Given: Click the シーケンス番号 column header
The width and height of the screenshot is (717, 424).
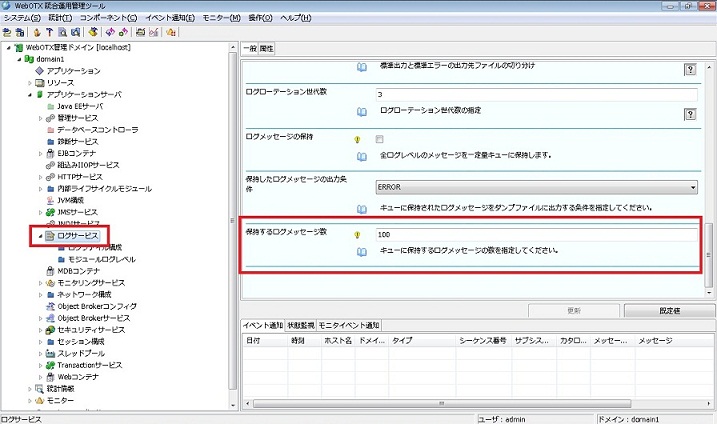Looking at the screenshot, I should [483, 341].
